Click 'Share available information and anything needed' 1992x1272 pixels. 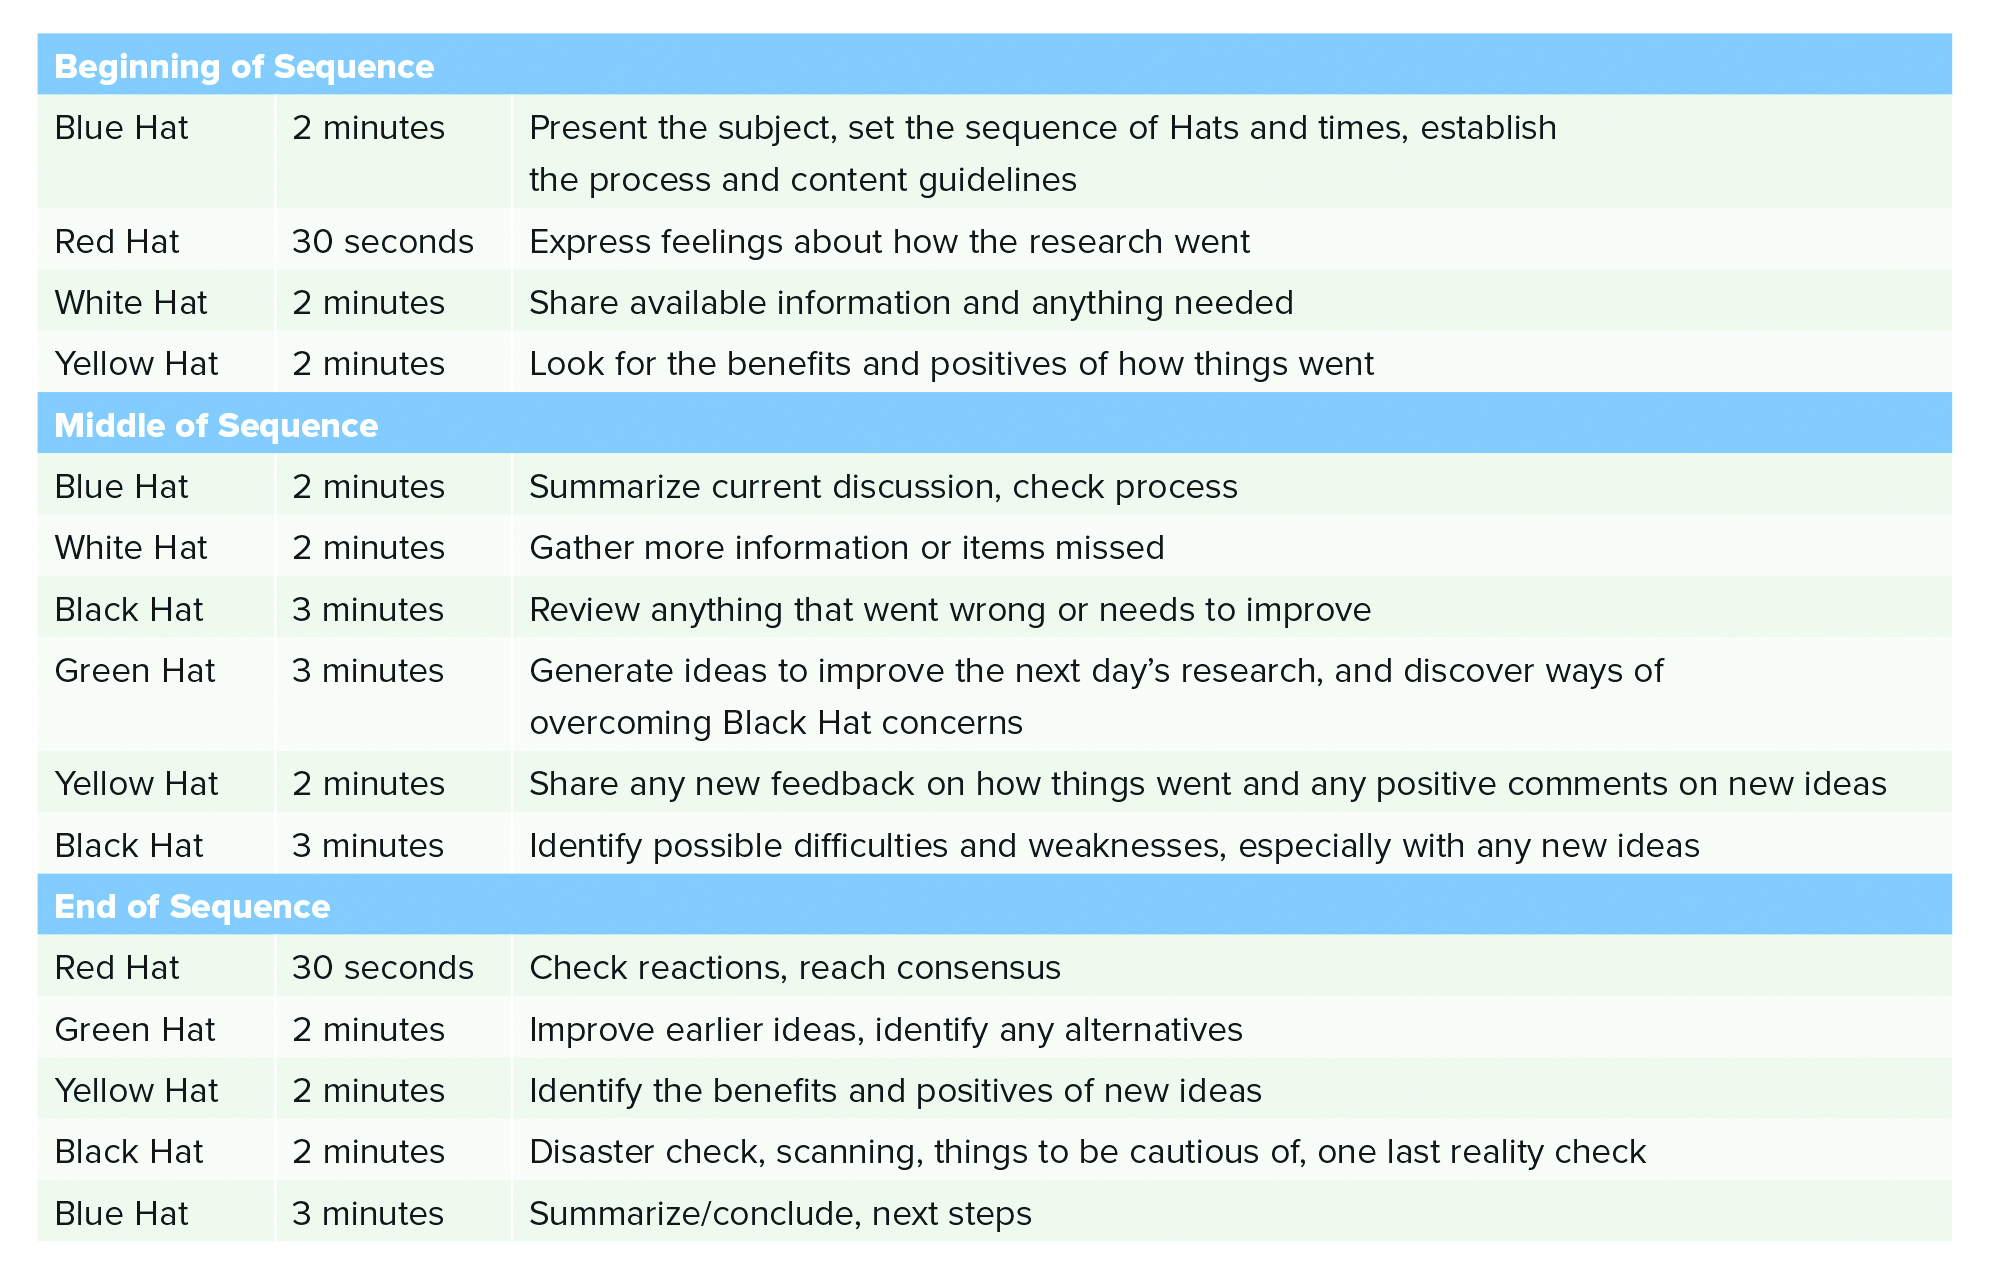tap(911, 303)
